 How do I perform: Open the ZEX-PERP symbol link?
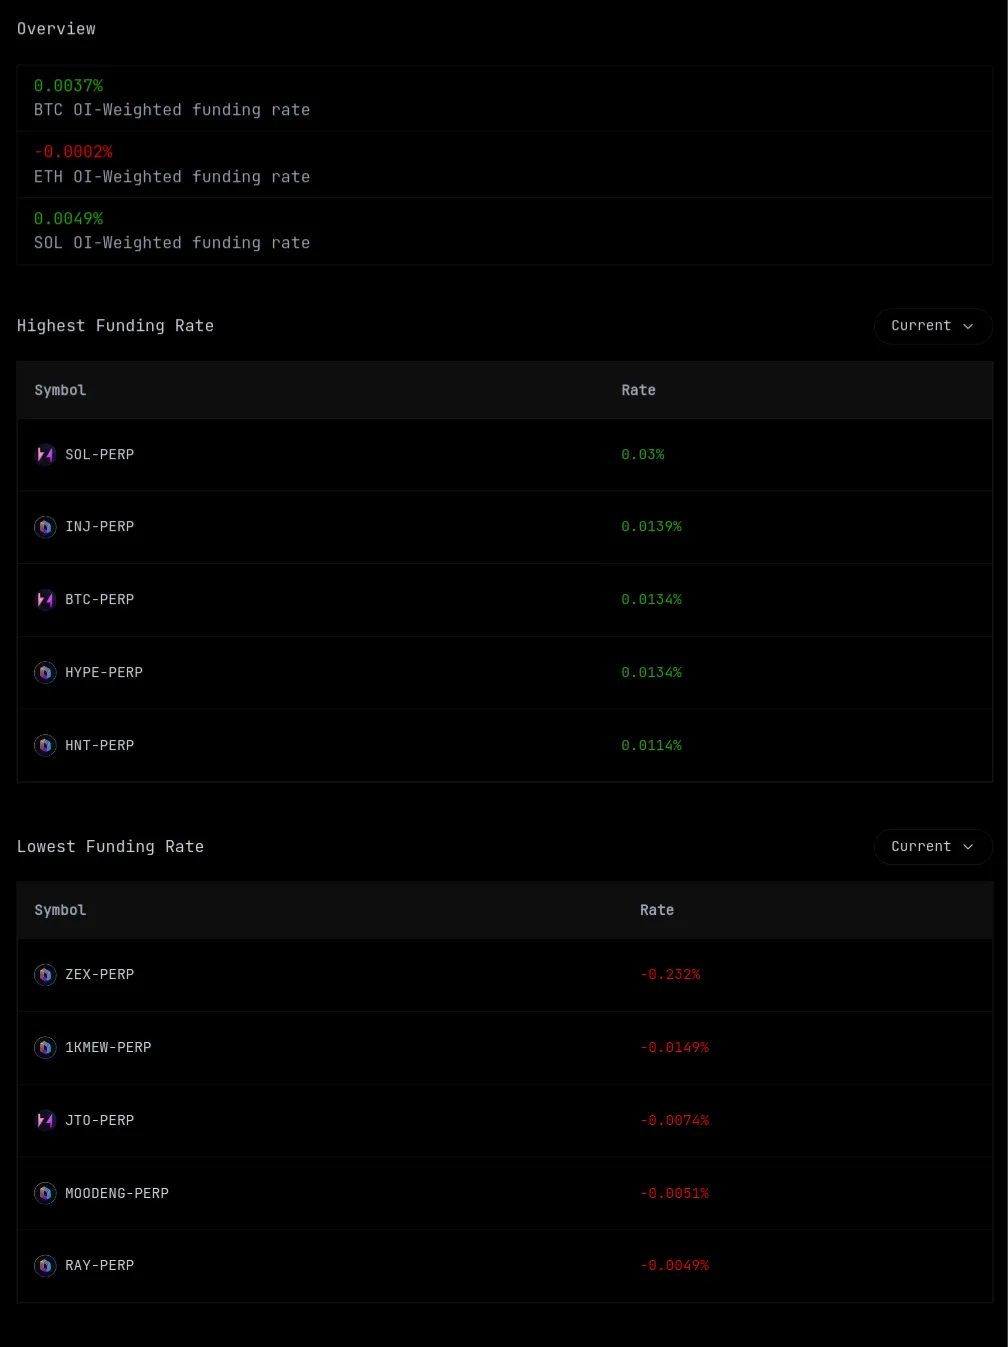click(x=100, y=975)
